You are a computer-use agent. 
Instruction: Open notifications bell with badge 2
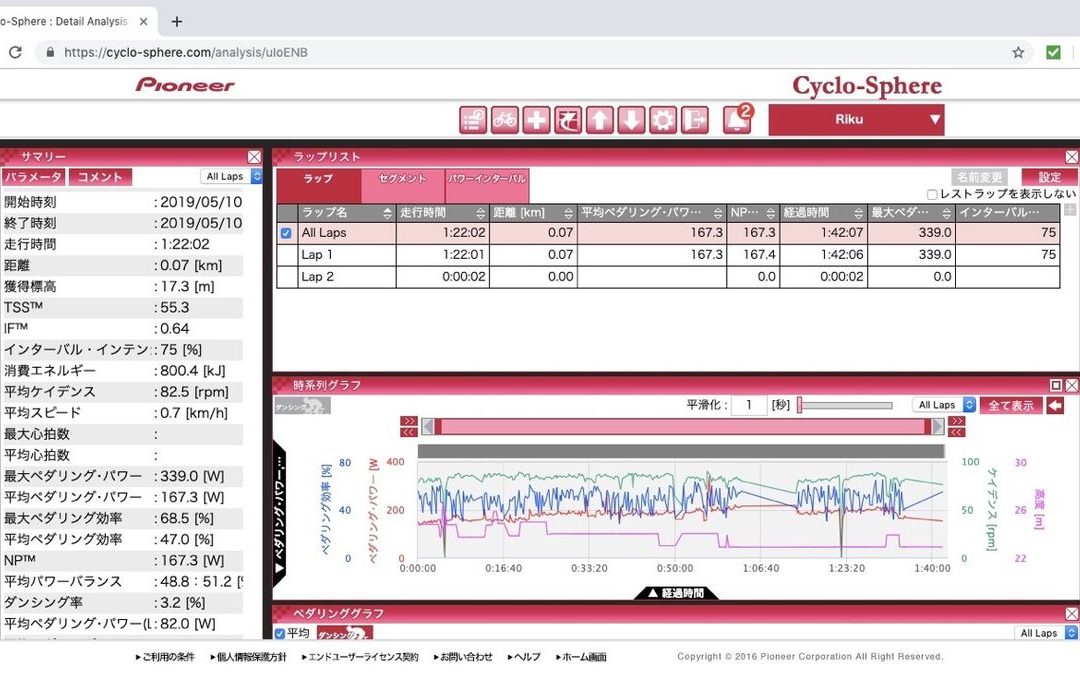(736, 120)
